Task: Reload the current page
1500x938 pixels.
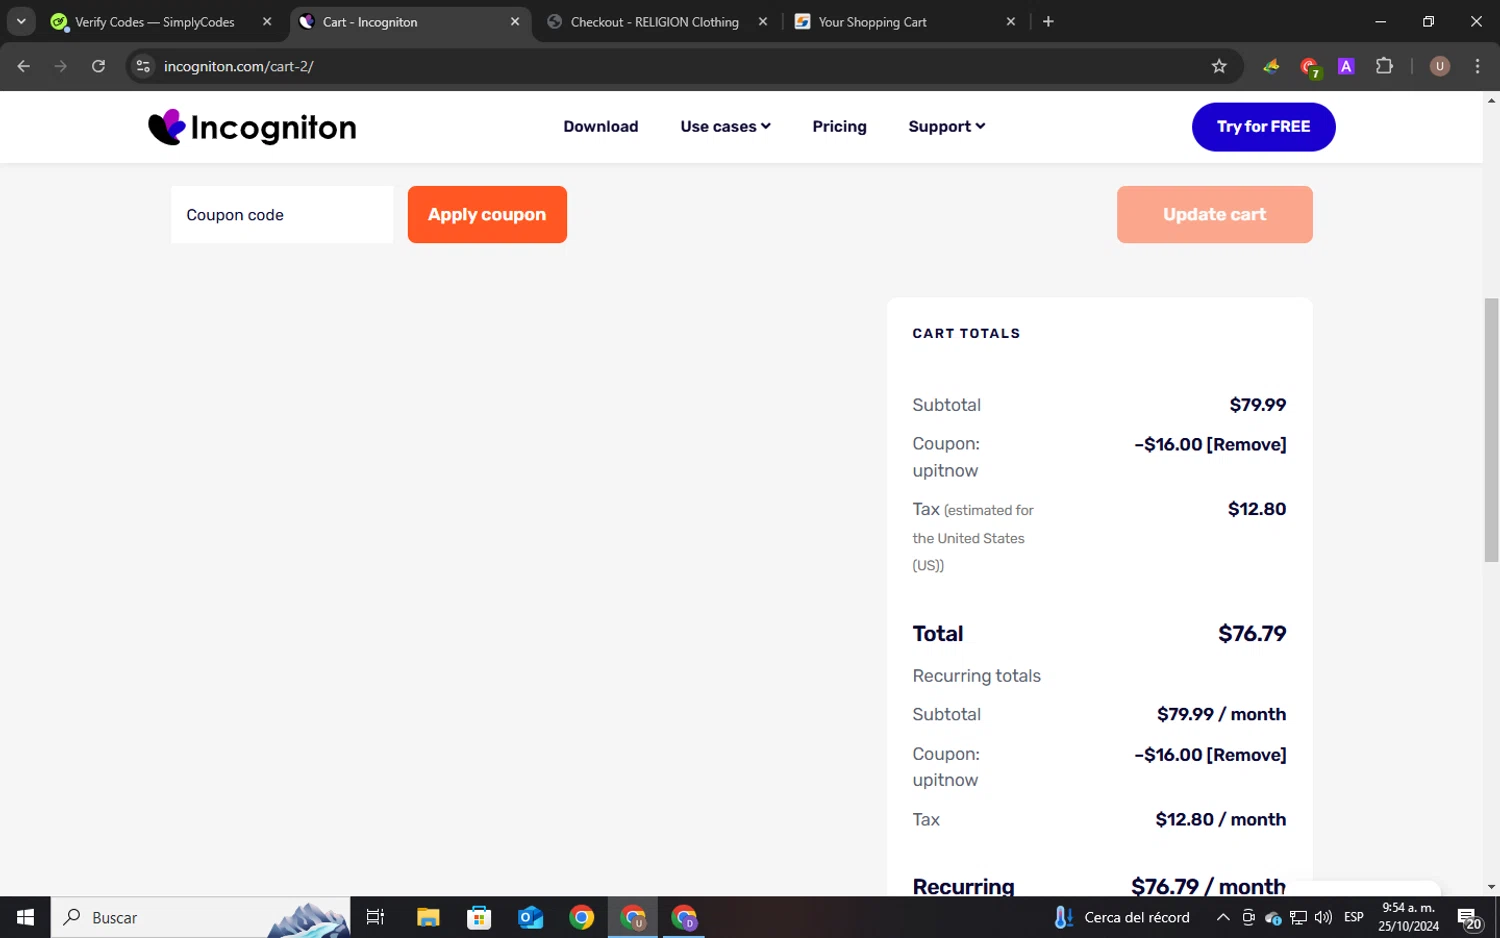Action: point(98,66)
